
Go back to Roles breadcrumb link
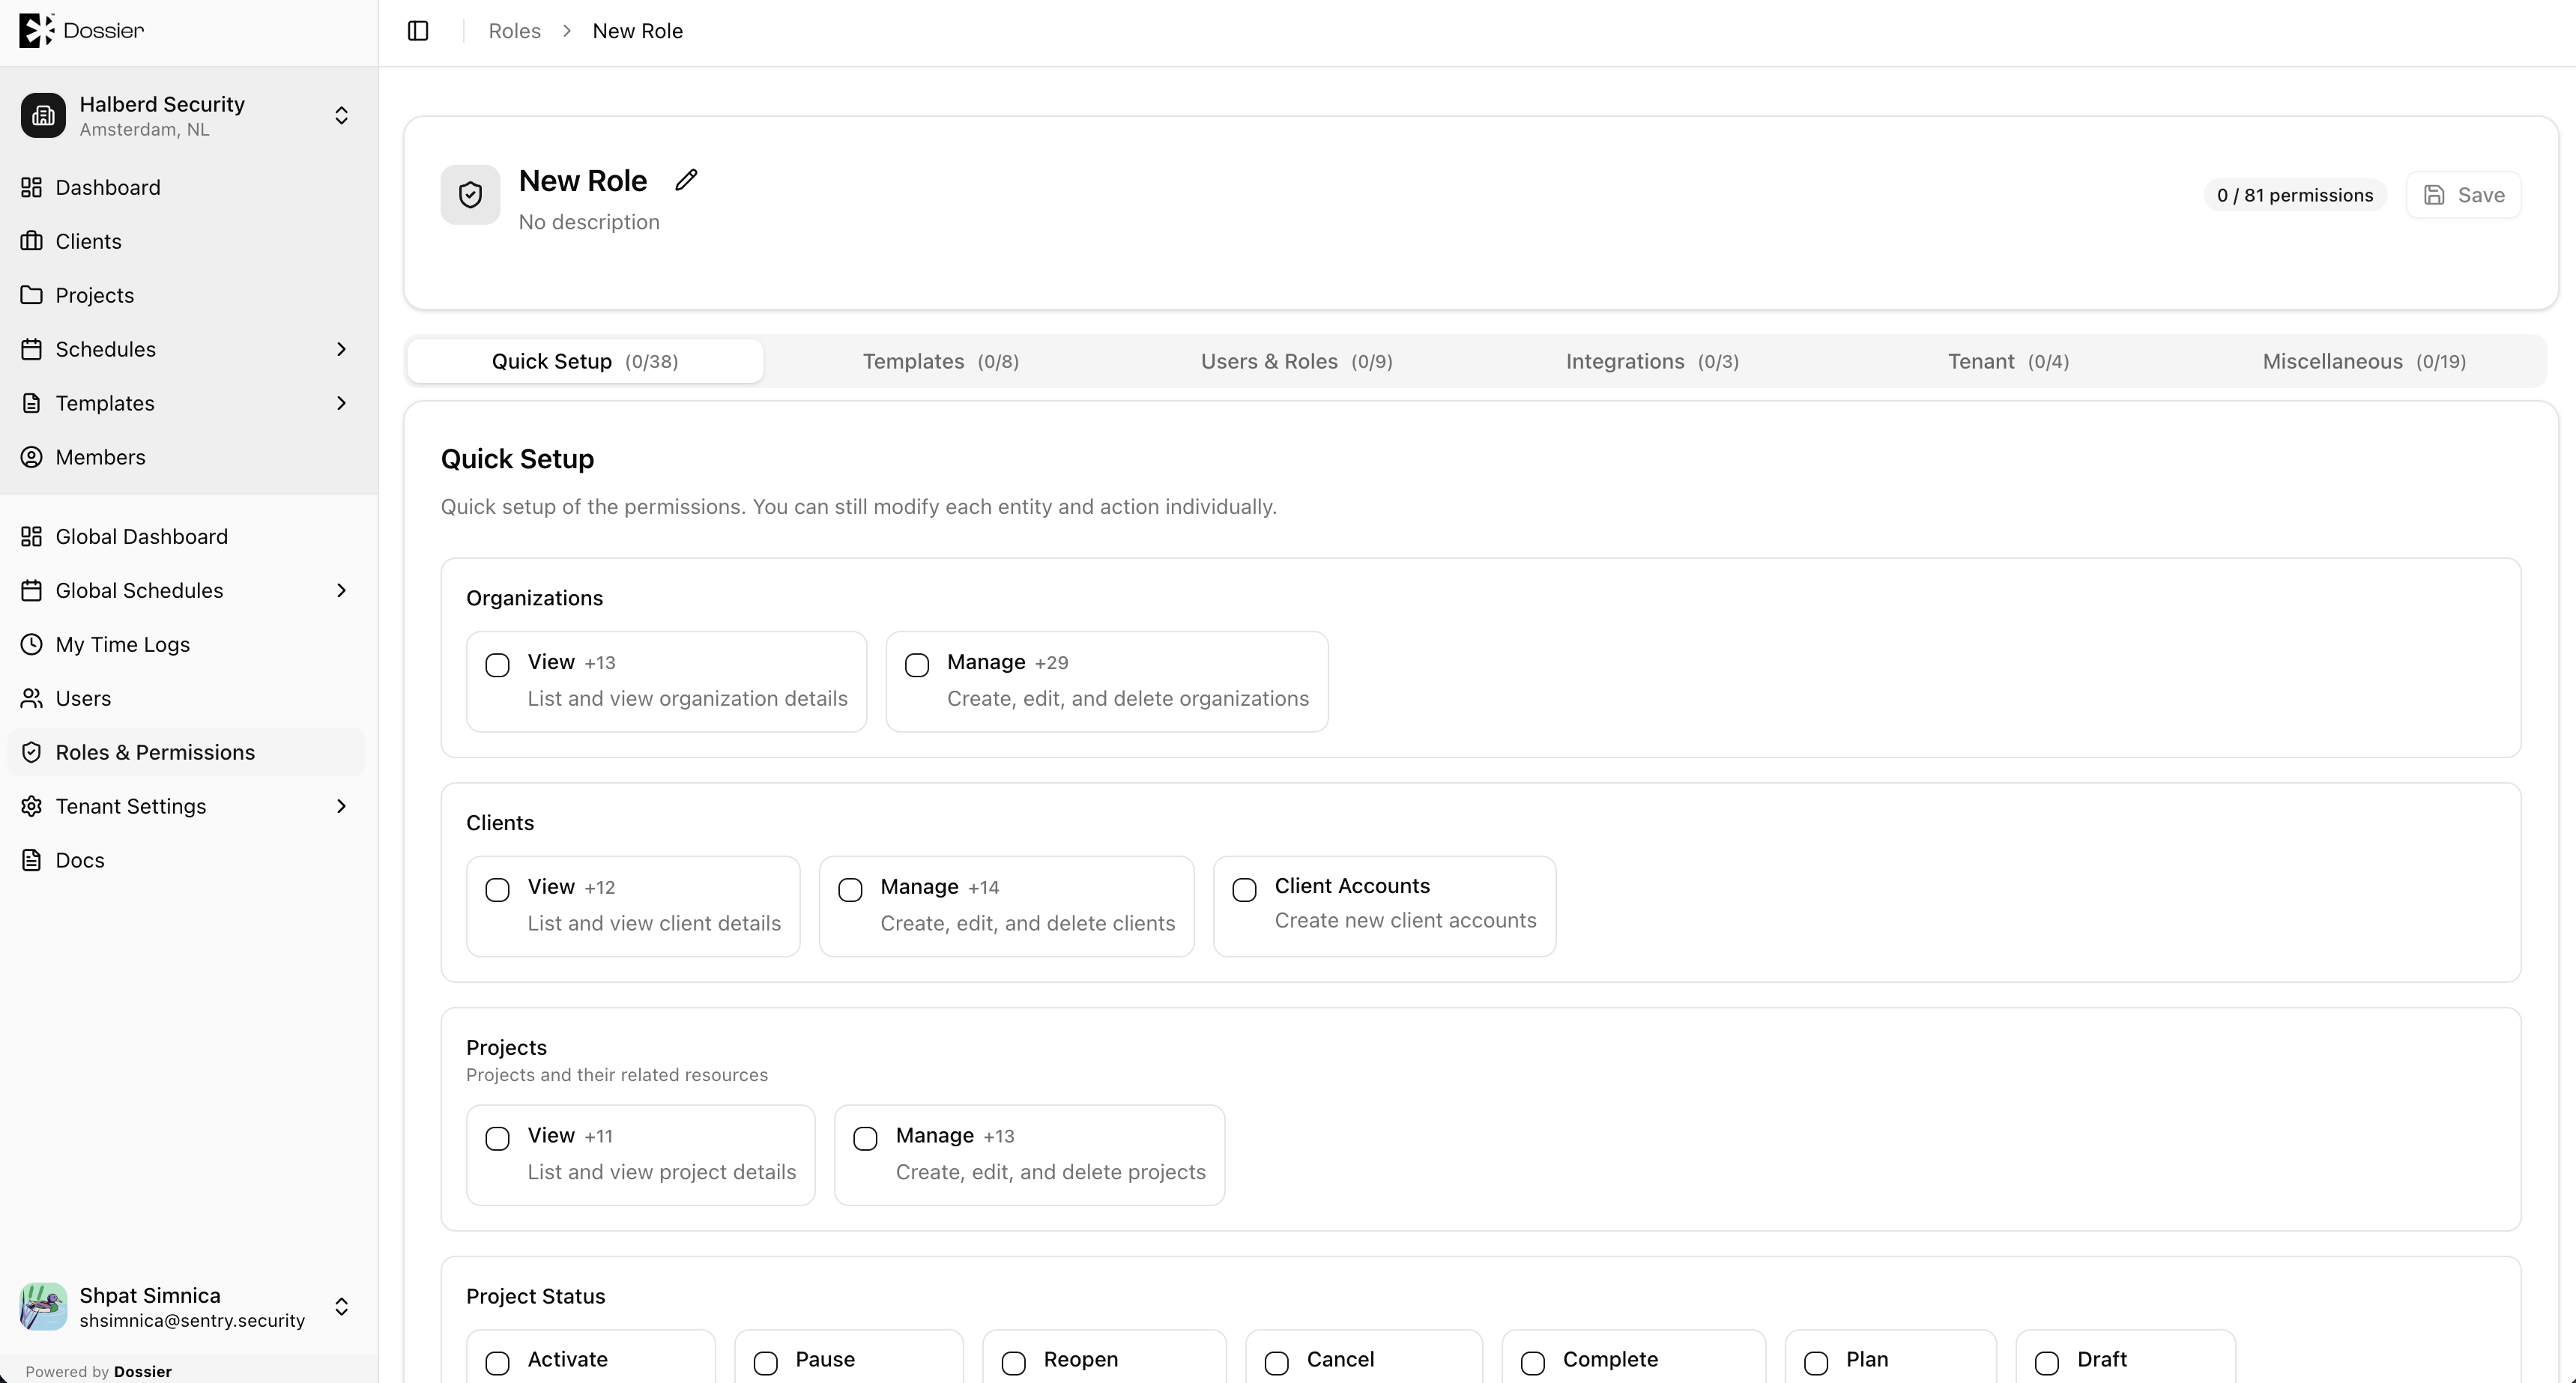pyautogui.click(x=514, y=31)
